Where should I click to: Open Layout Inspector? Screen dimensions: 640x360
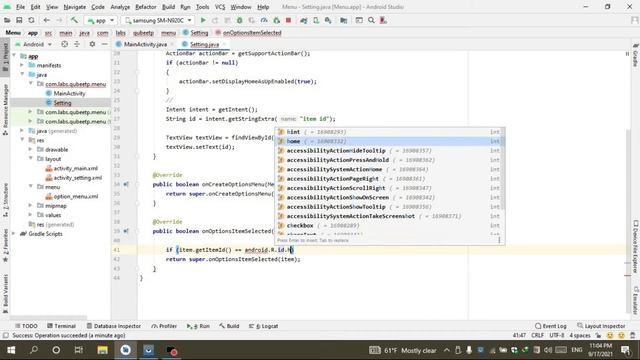(601, 326)
